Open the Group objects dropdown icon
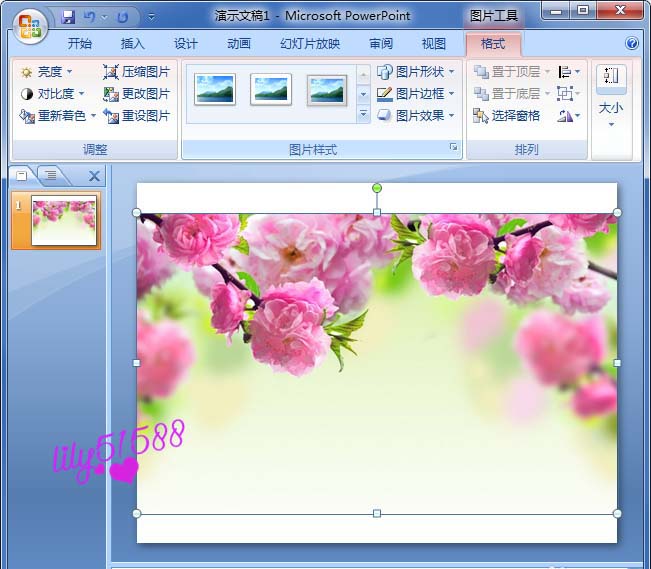651x569 pixels. (568, 94)
